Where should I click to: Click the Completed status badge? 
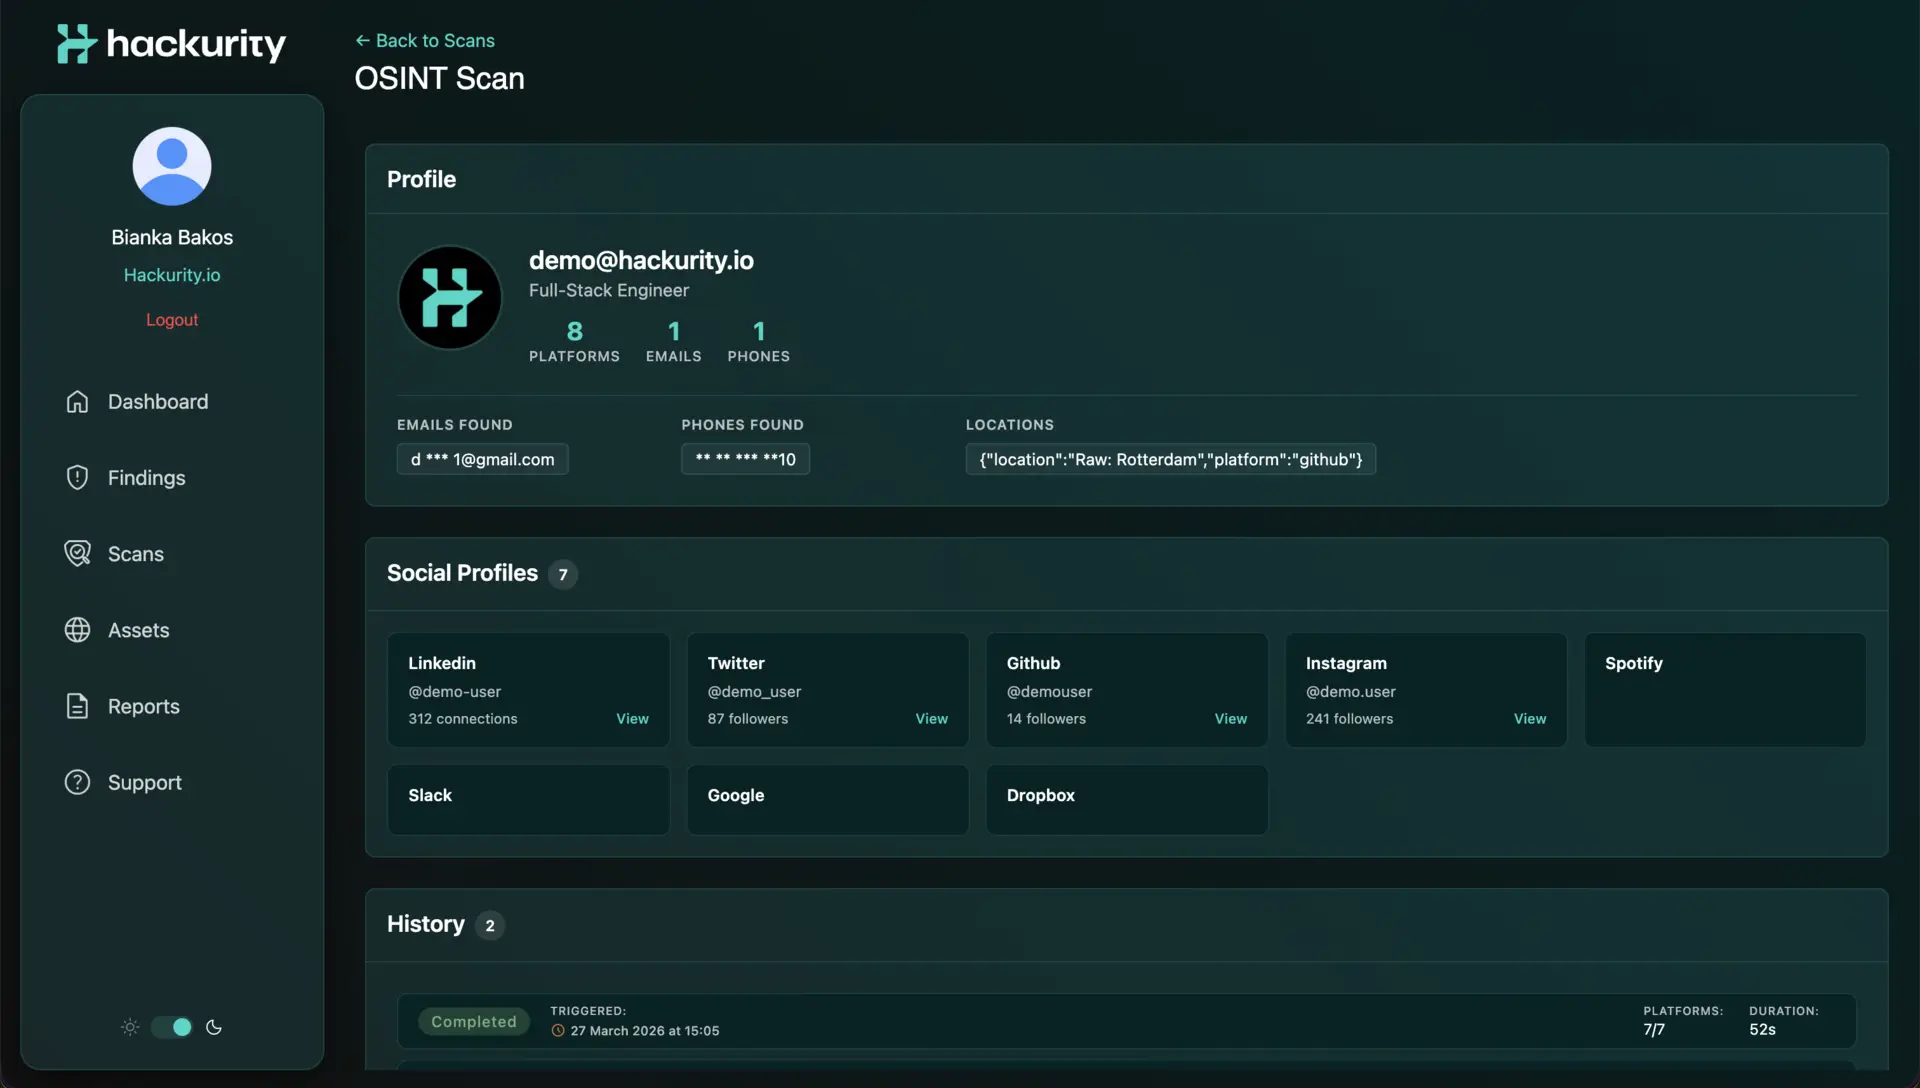coord(474,1021)
